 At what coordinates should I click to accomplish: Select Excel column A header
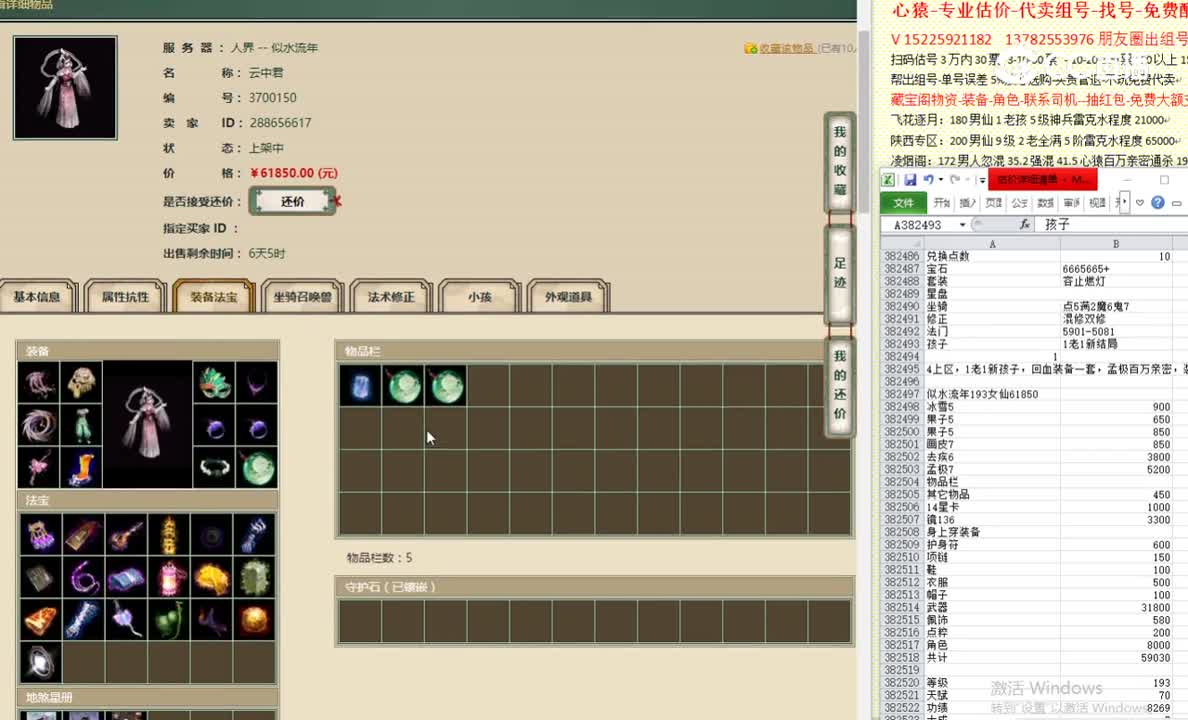click(x=992, y=244)
